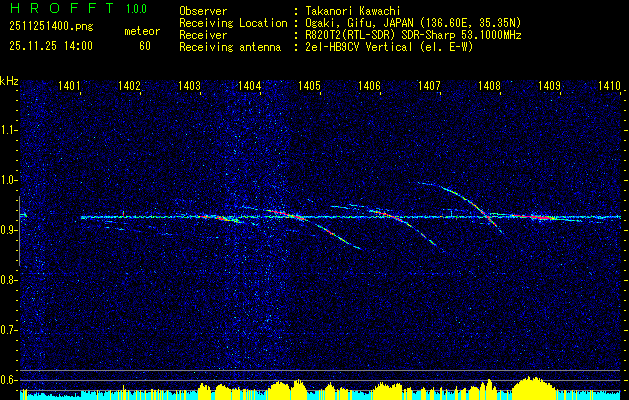The height and width of the screenshot is (400, 629).
Task: Click the 1406 time marker
Action: point(369,85)
